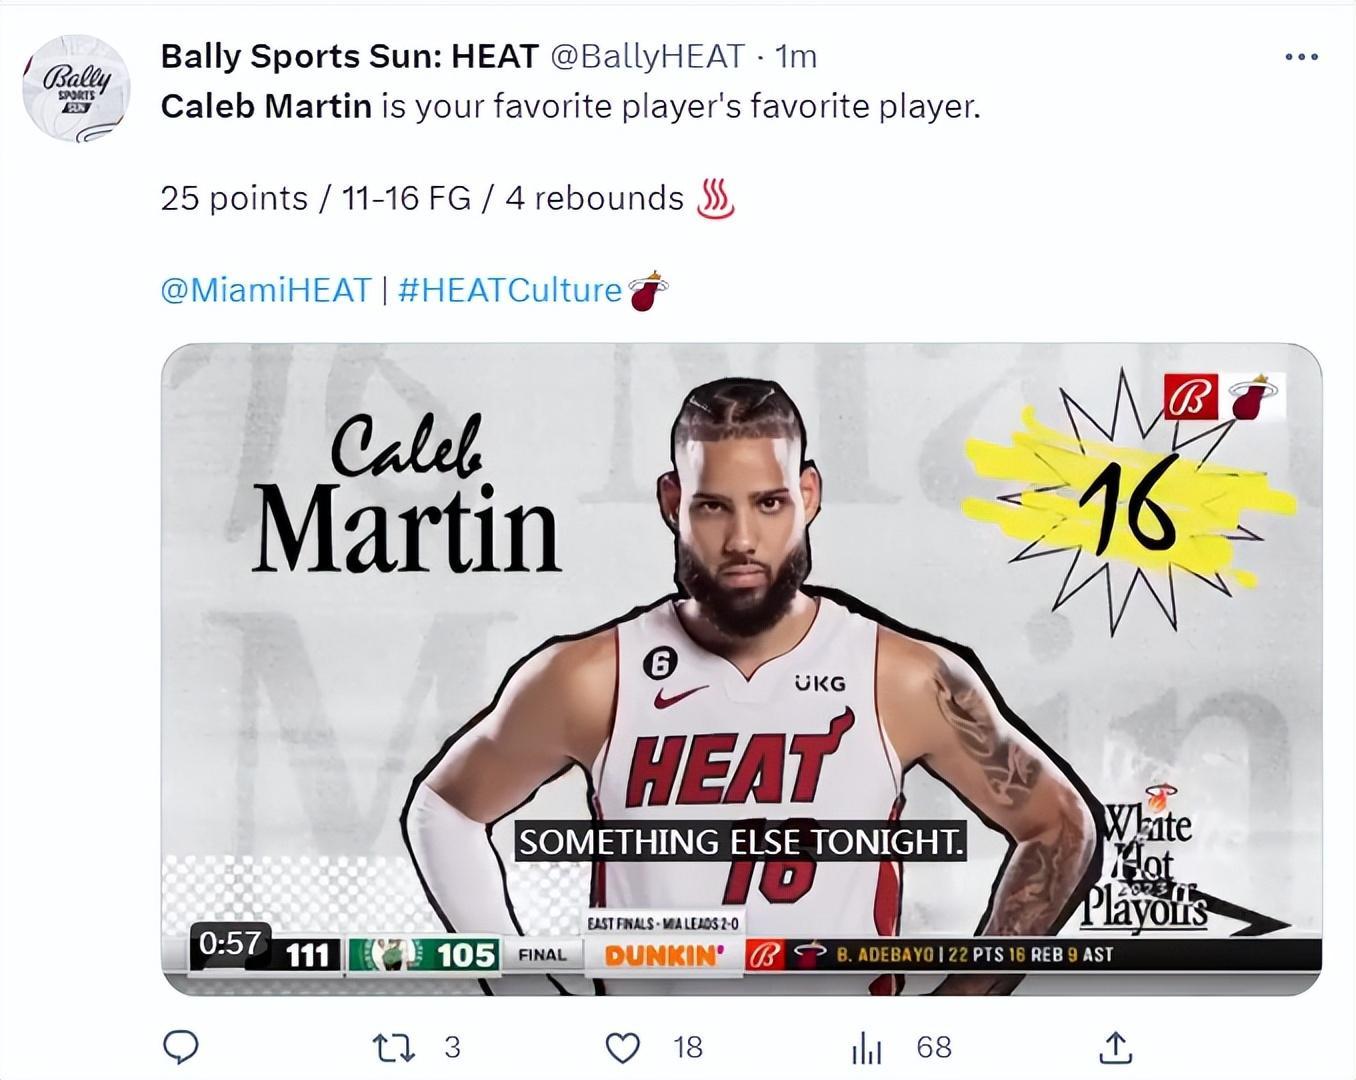Click the hot springs emoji after rebounds

pos(715,198)
